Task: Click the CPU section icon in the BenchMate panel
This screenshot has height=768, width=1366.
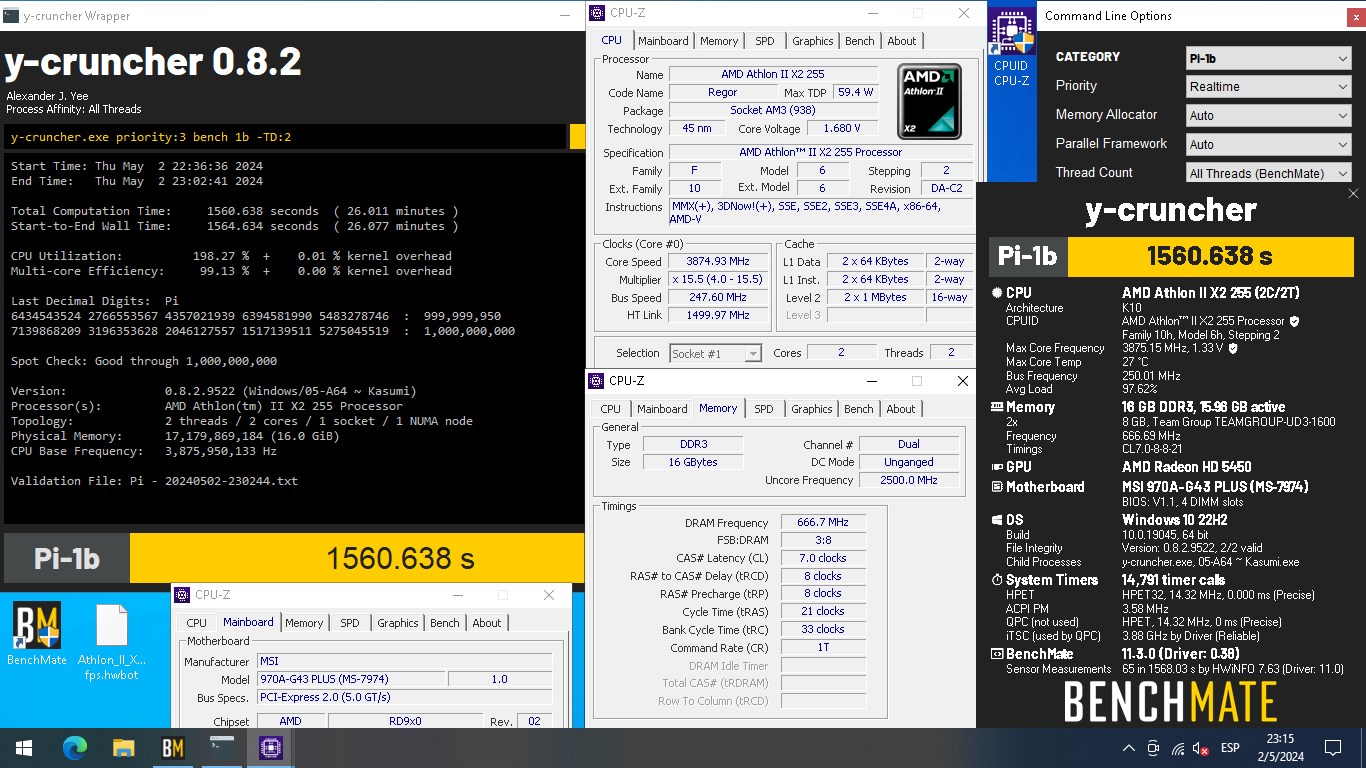Action: (997, 293)
